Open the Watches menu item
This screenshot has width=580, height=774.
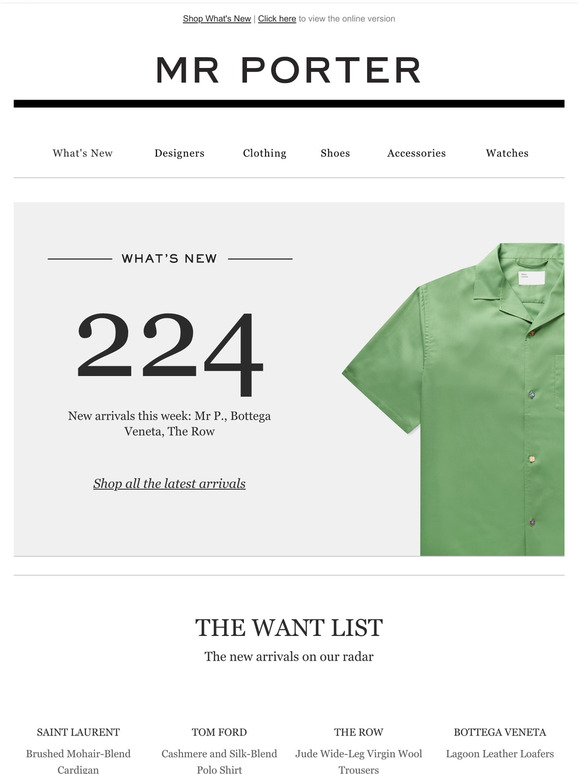(x=507, y=153)
